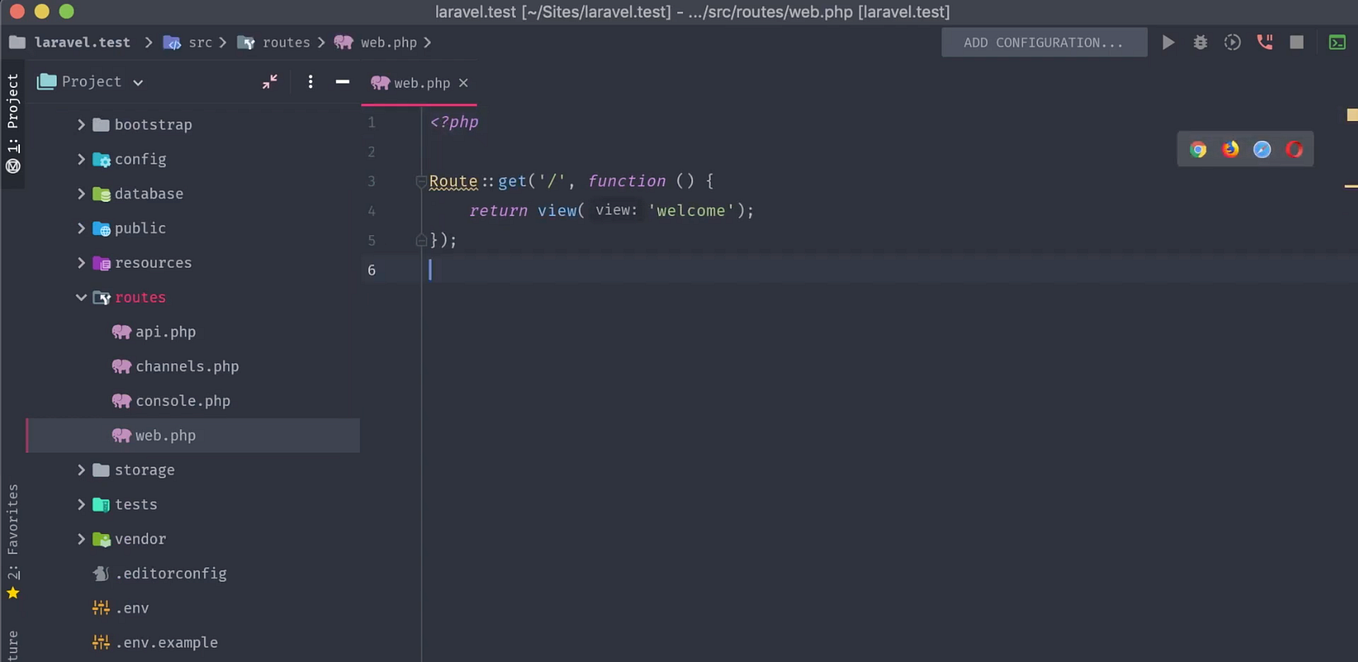Image resolution: width=1358 pixels, height=662 pixels.
Task: Collapse the routes folder
Action: click(81, 297)
